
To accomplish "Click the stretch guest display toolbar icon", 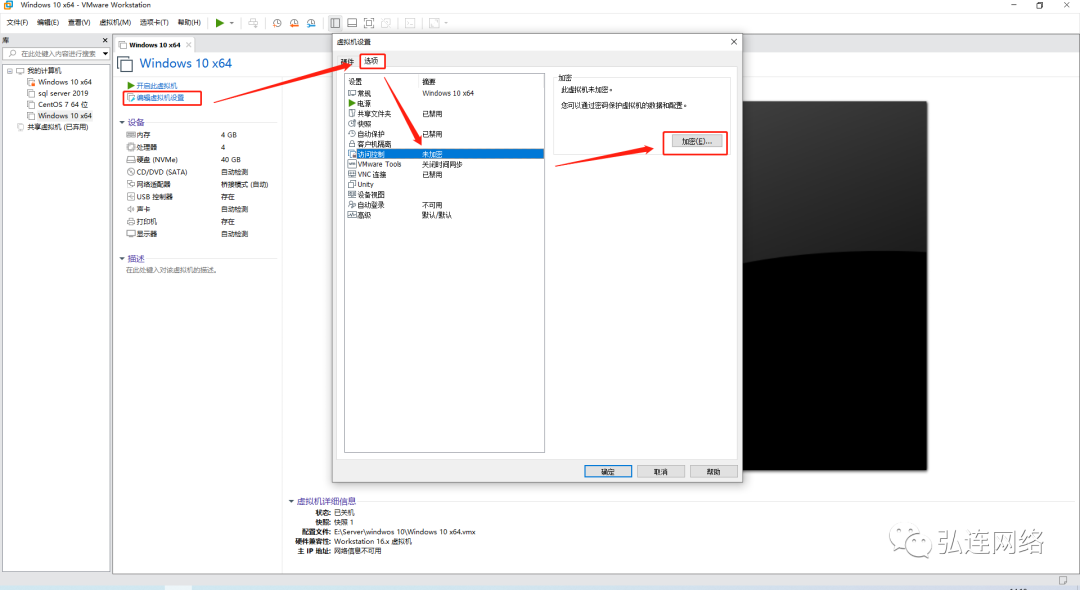I will pos(434,23).
